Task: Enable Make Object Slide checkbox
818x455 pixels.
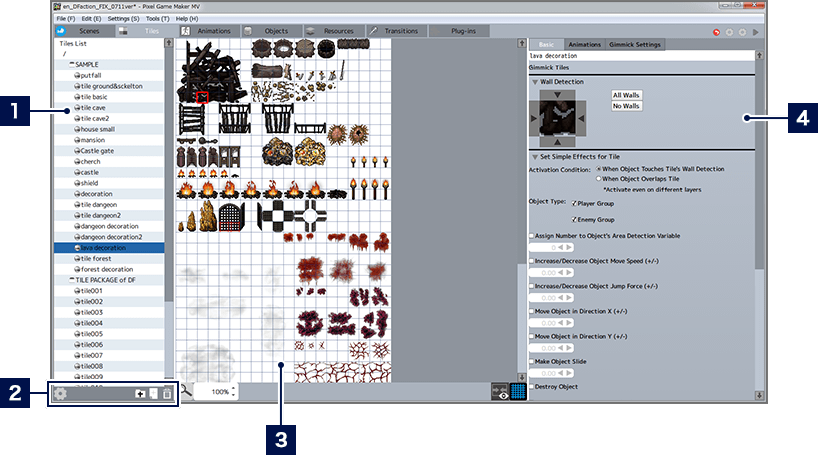Action: (532, 361)
